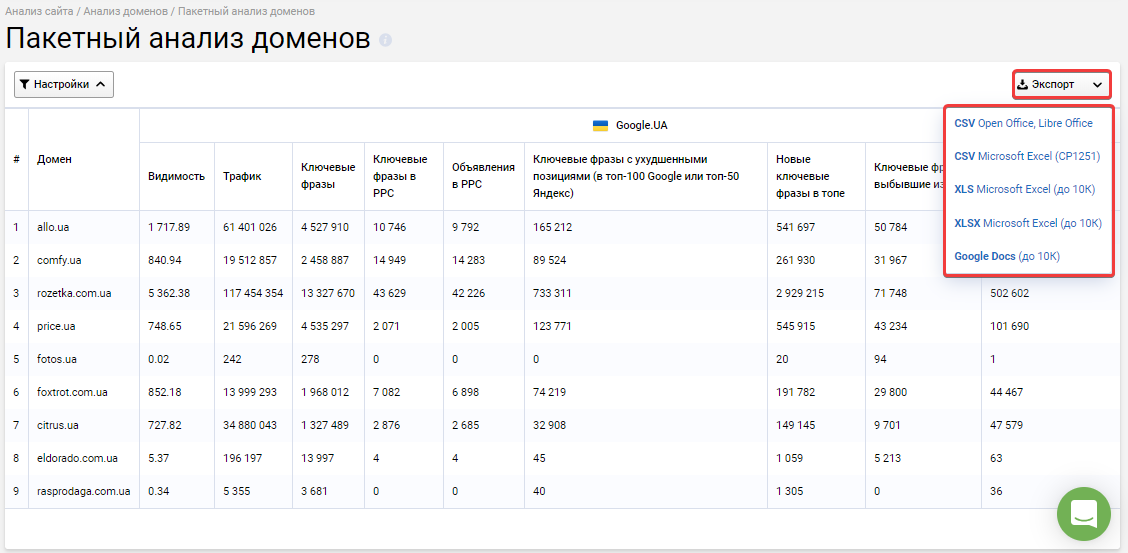The width and height of the screenshot is (1128, 553).
Task: Select domain citrus.ua
Action: (x=58, y=426)
